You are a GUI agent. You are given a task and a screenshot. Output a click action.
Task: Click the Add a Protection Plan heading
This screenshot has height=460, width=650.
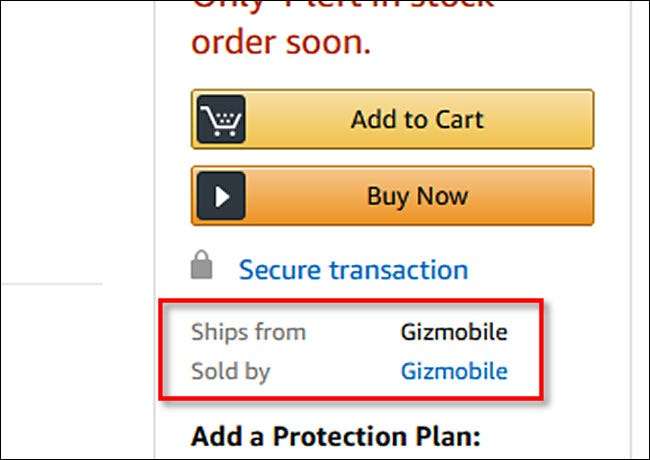point(336,436)
